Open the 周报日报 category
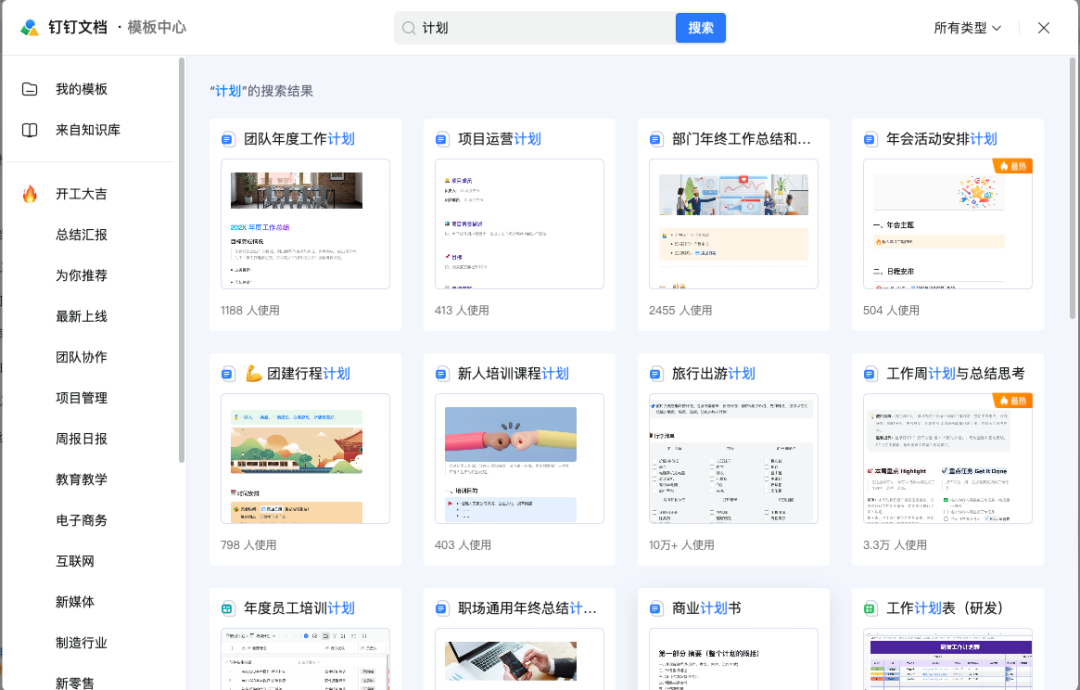Screen dimensions: 1080x690 pos(81,439)
